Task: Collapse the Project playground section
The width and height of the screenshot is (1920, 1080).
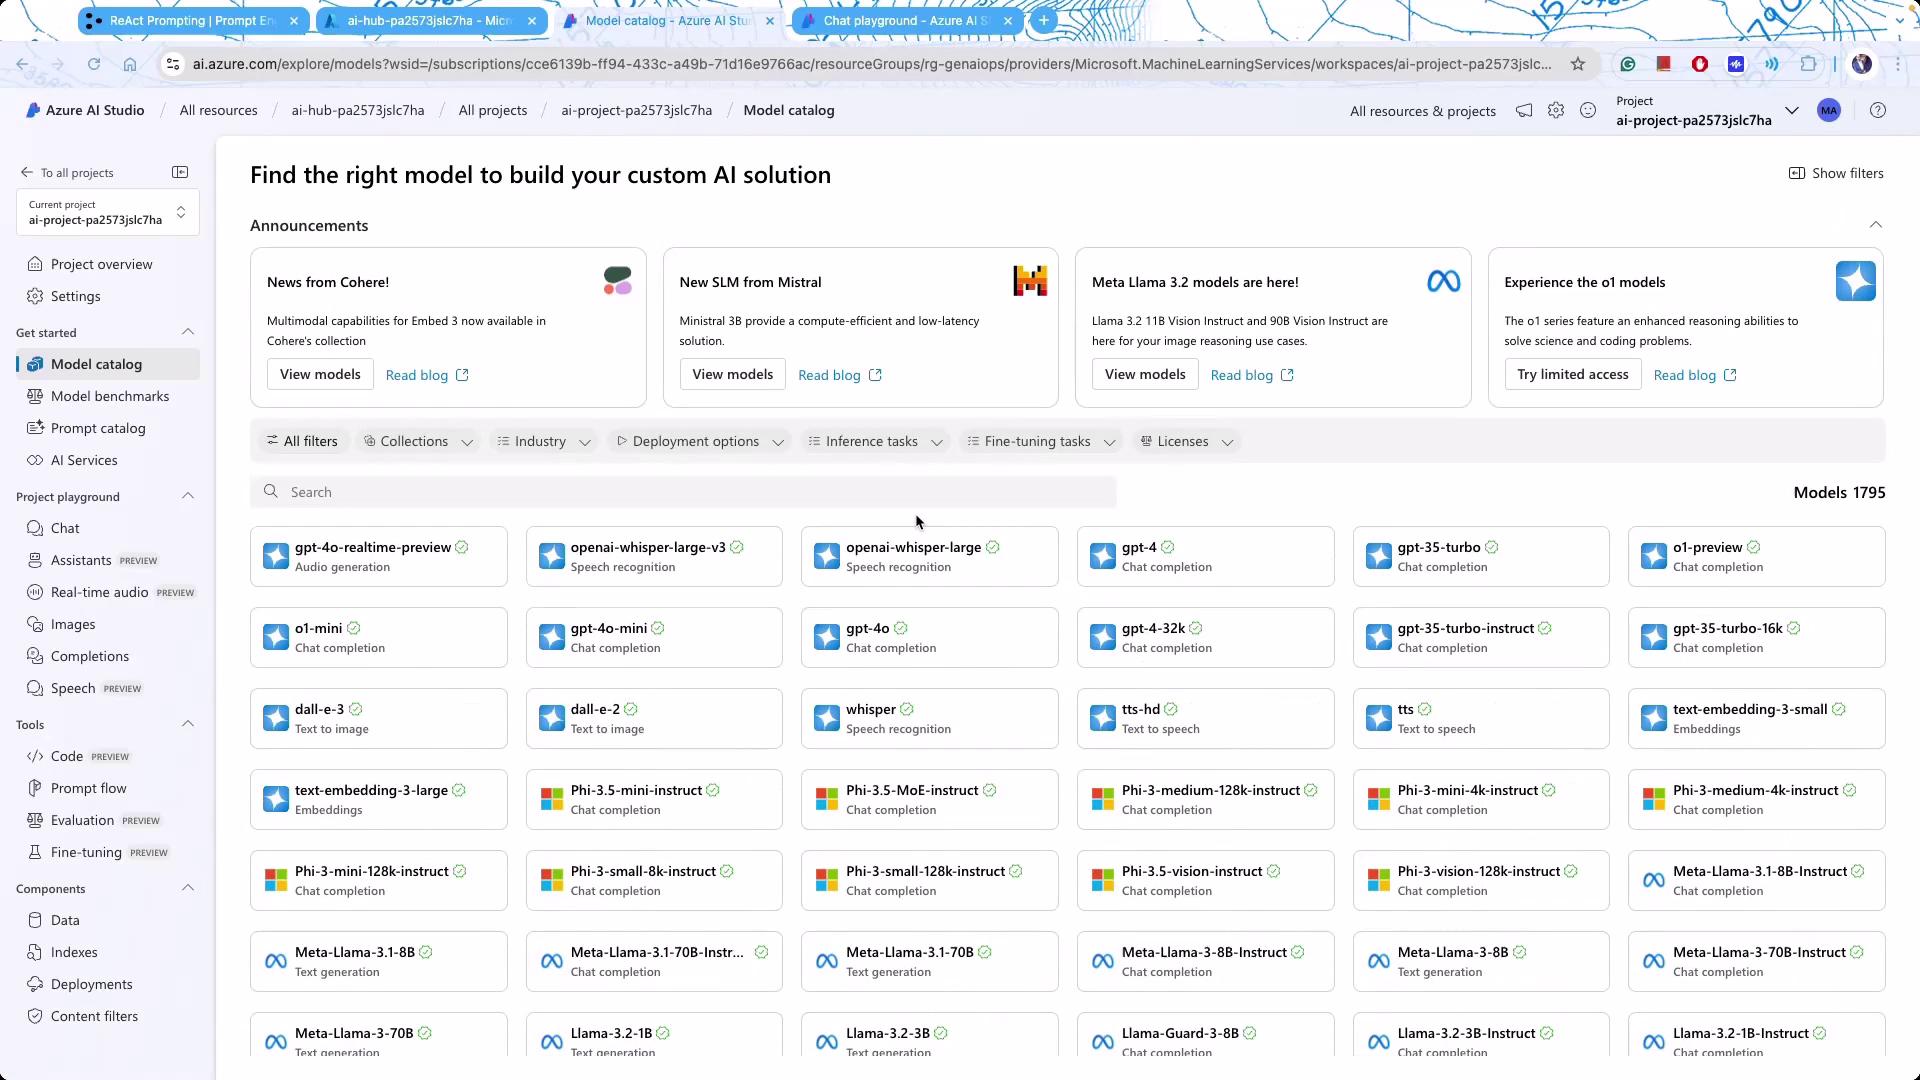Action: pos(188,496)
